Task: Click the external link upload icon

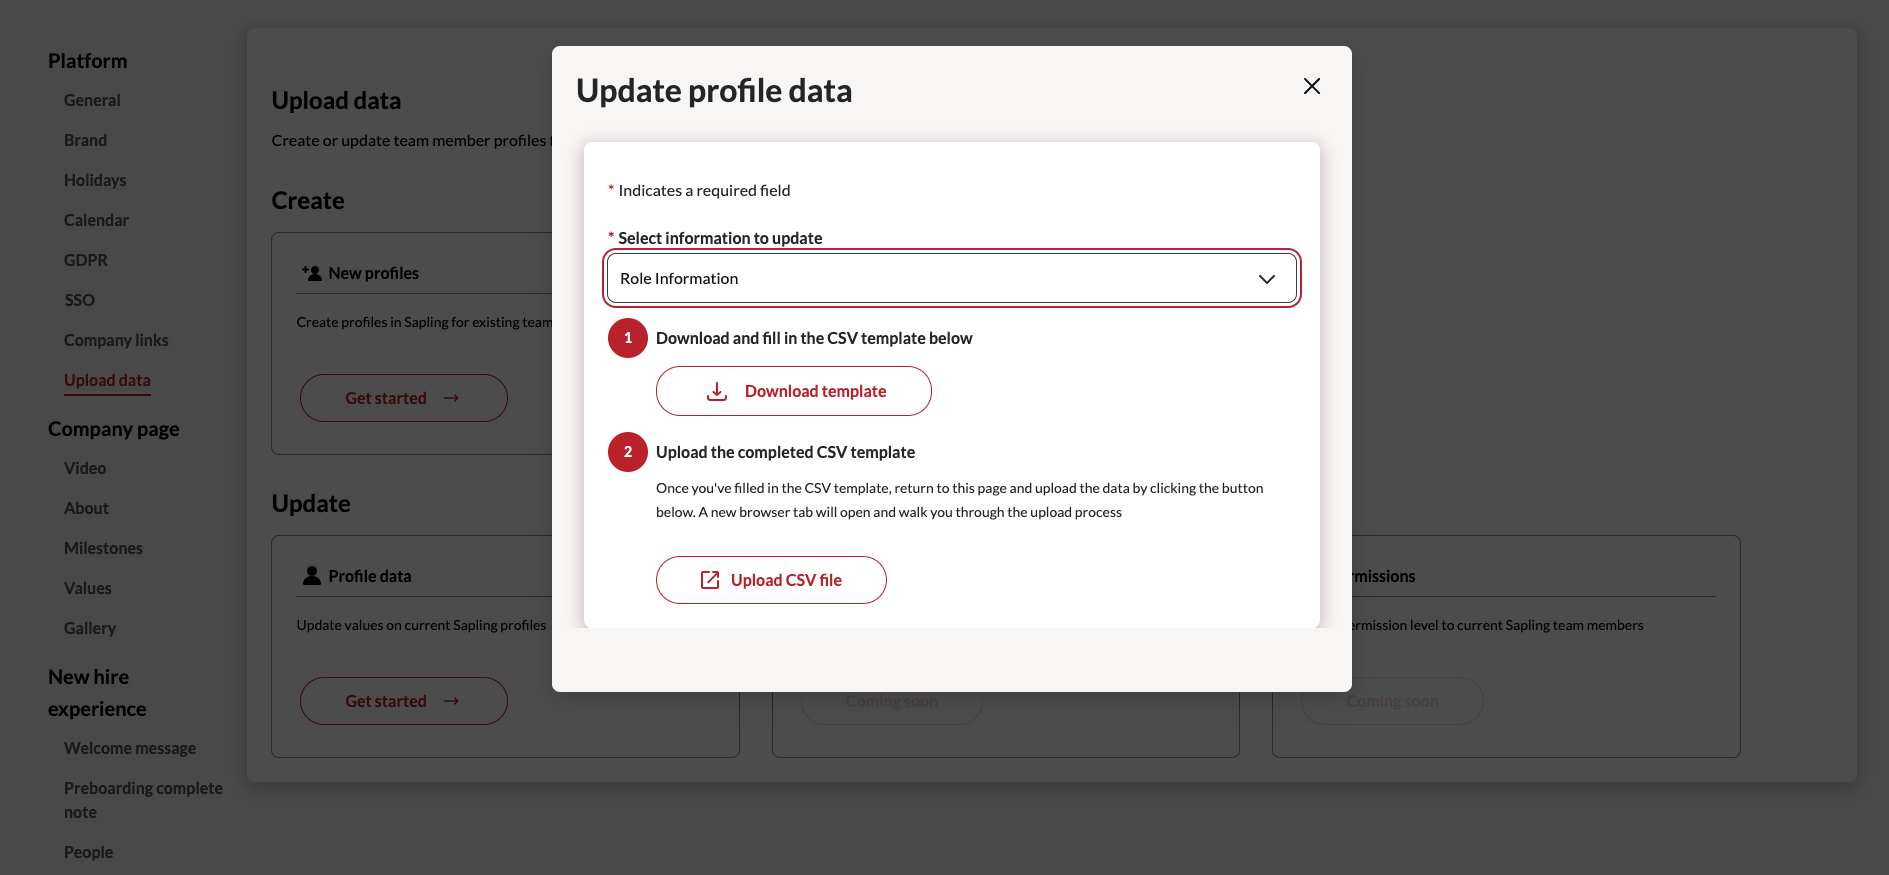Action: tap(710, 580)
